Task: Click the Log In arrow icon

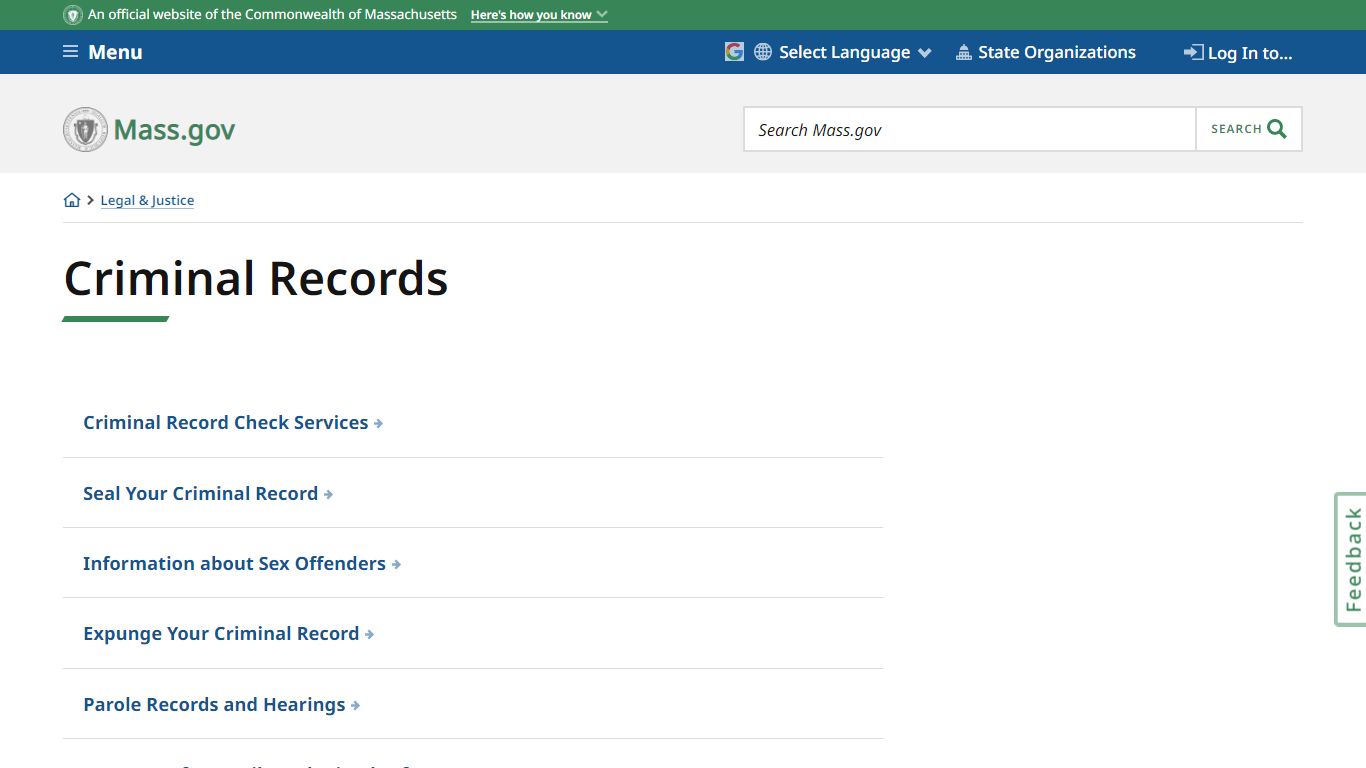Action: click(x=1193, y=53)
